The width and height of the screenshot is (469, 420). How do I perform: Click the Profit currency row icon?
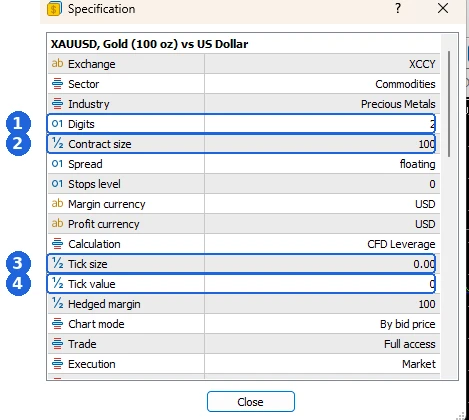point(57,223)
